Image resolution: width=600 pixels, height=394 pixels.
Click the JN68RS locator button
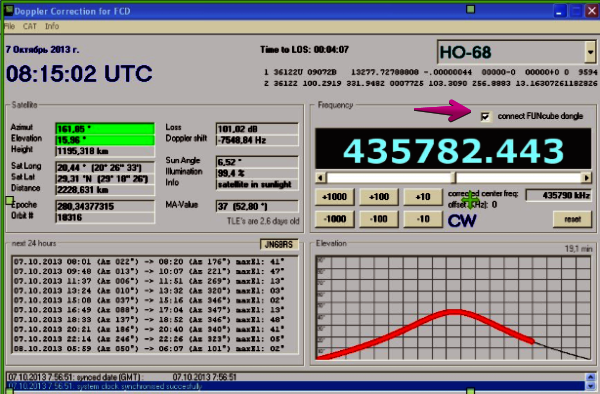[x=279, y=244]
